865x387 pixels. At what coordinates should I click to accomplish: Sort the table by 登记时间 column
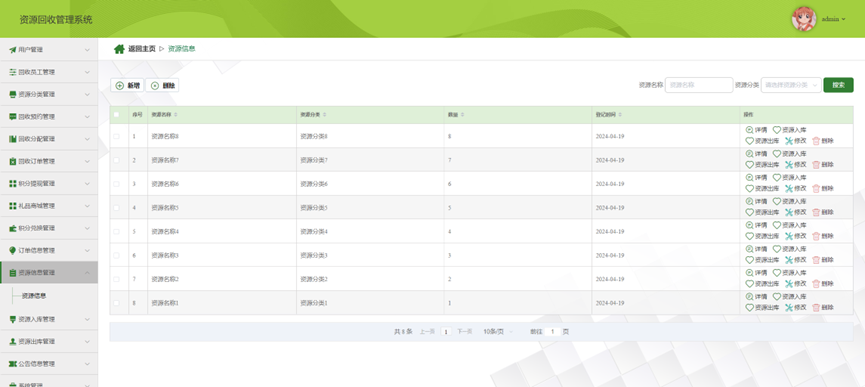[620, 115]
